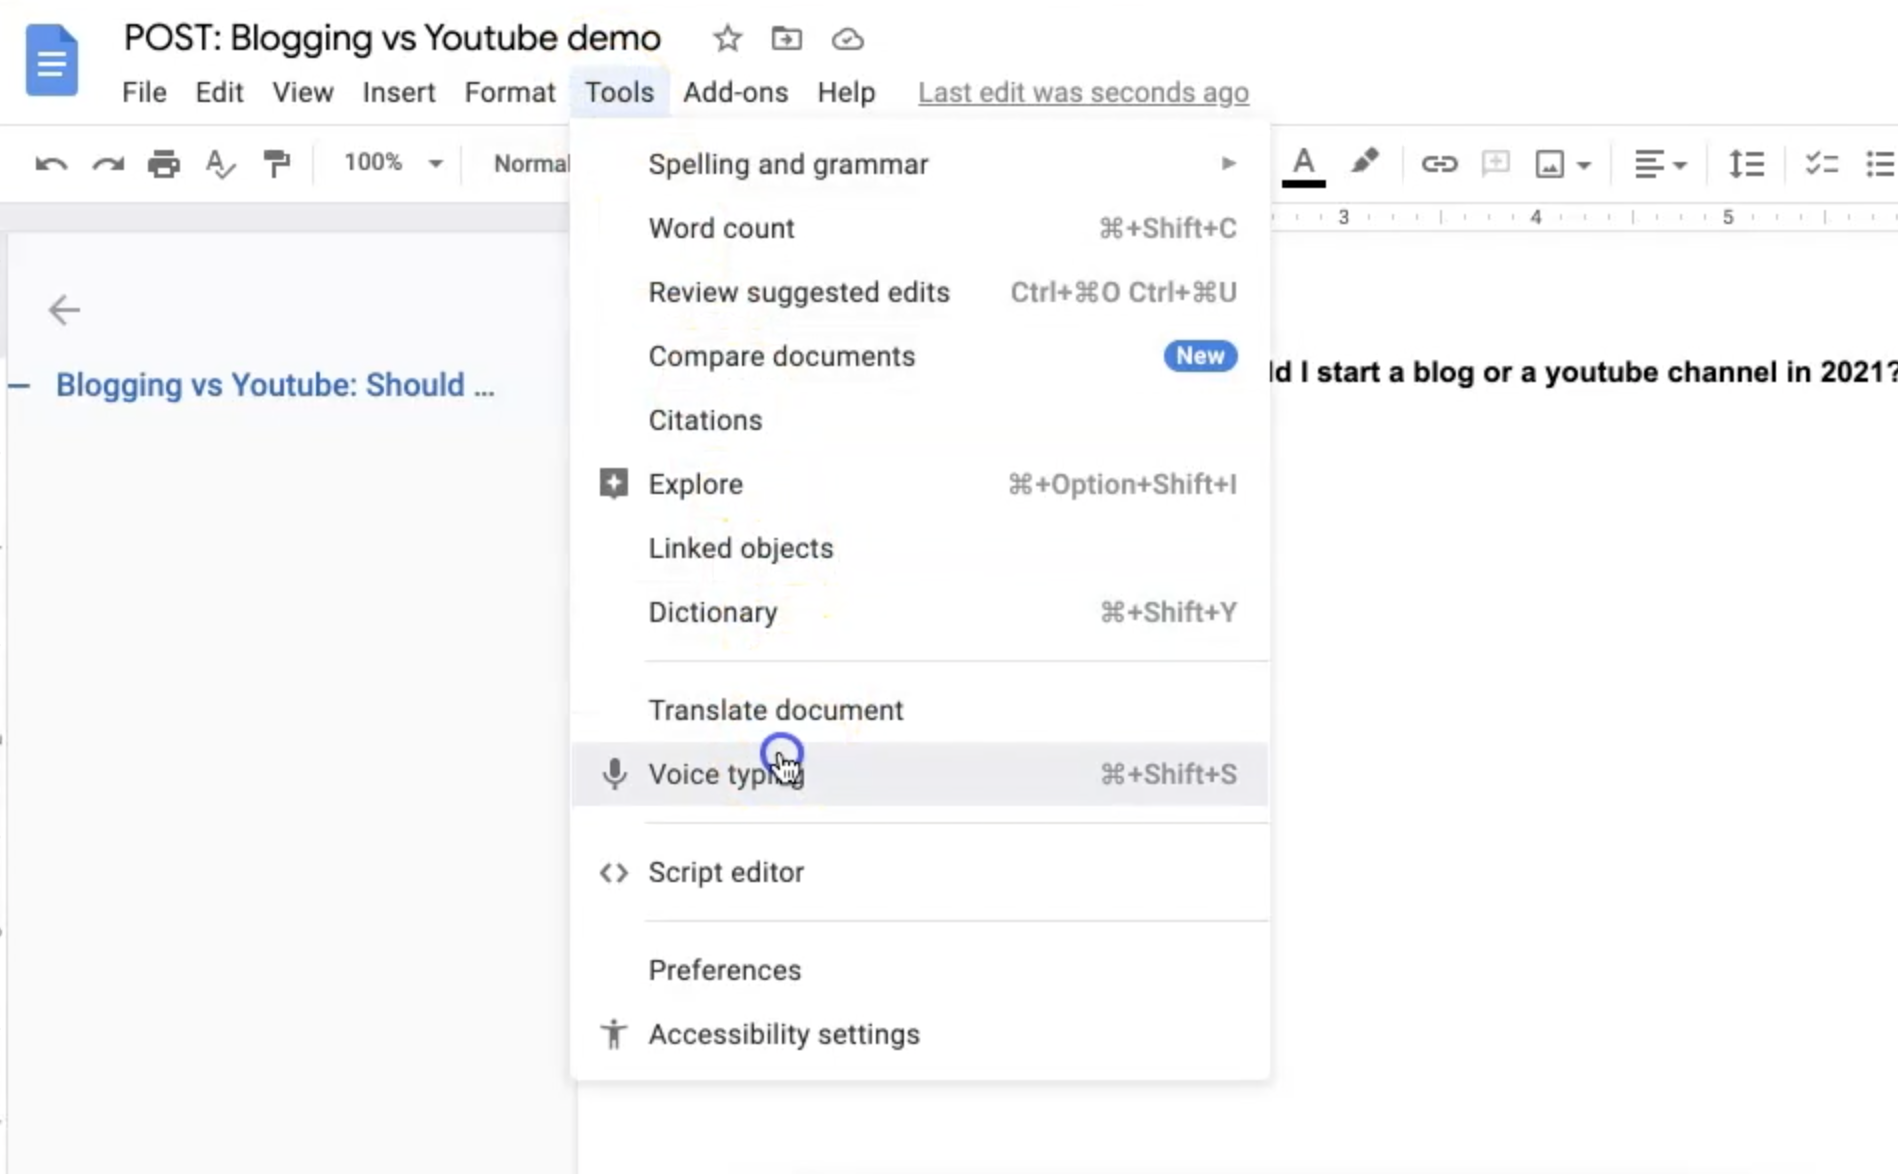The height and width of the screenshot is (1174, 1898).
Task: Add a comment from toolbar
Action: pos(1496,163)
